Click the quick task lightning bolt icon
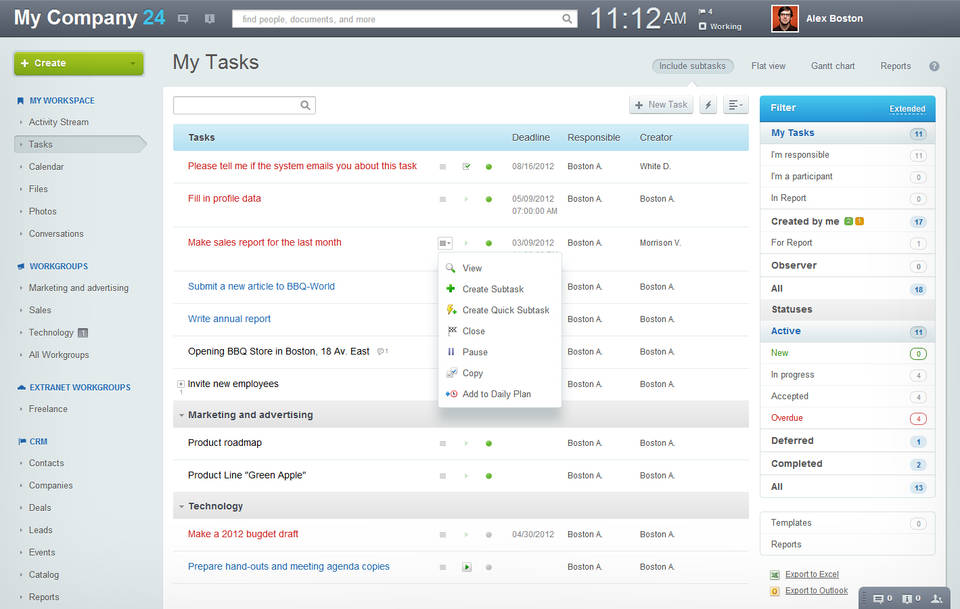 click(x=708, y=105)
